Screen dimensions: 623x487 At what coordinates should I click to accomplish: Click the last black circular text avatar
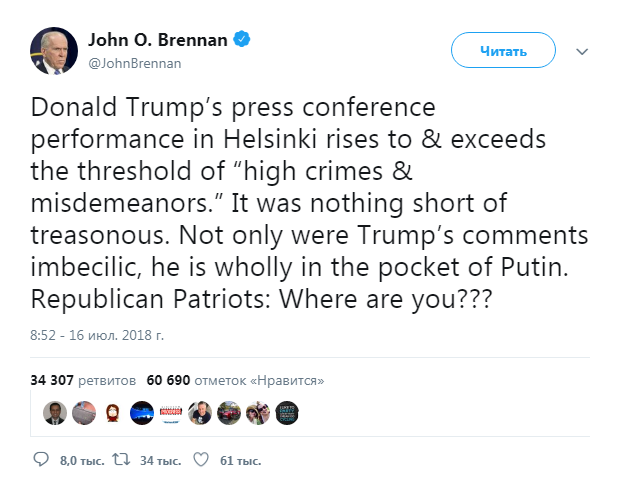287,411
